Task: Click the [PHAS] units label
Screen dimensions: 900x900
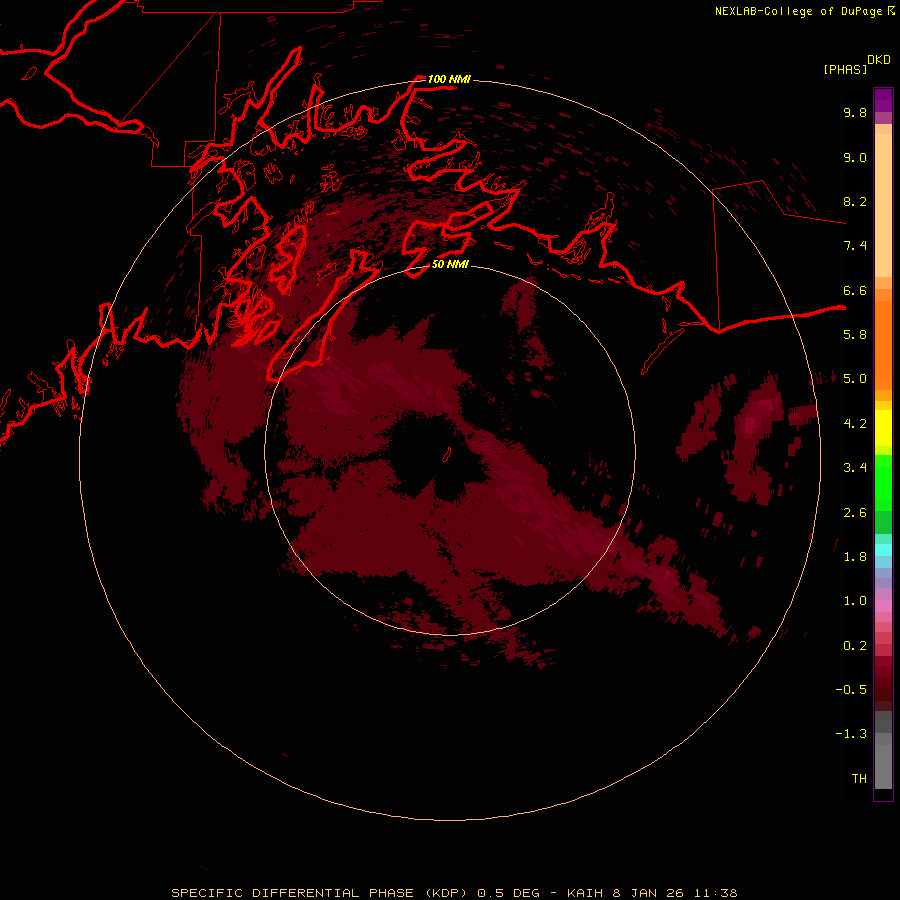Action: 845,69
